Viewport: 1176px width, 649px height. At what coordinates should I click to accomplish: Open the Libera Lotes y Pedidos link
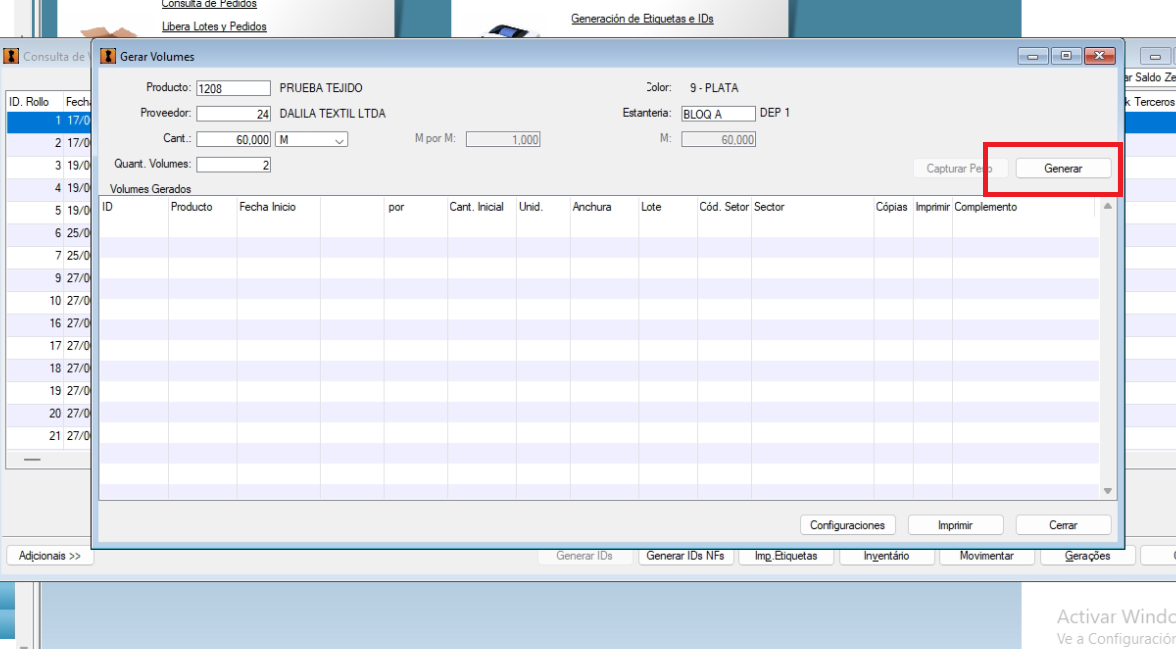click(214, 26)
